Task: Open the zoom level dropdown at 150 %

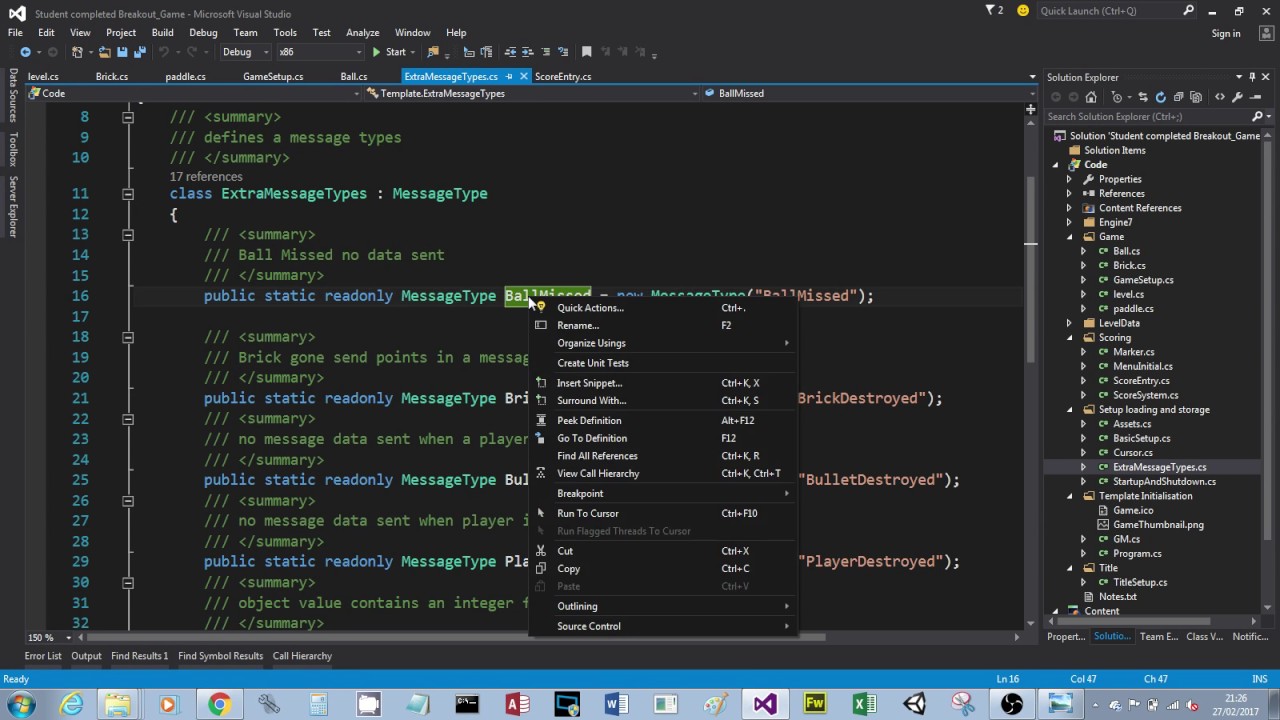Action: click(x=48, y=637)
